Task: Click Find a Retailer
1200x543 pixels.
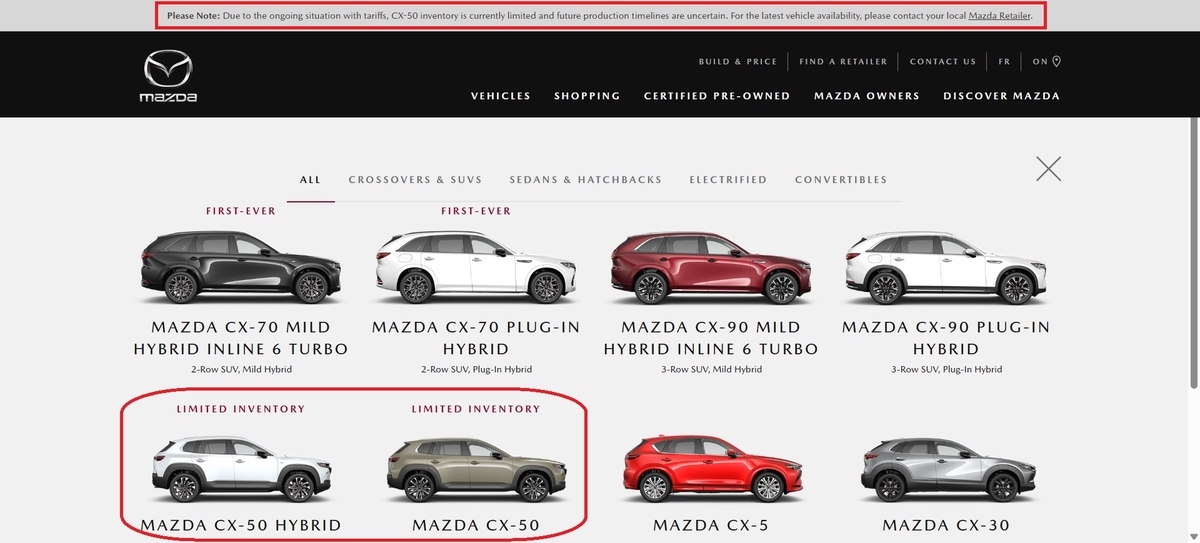Action: pos(843,61)
